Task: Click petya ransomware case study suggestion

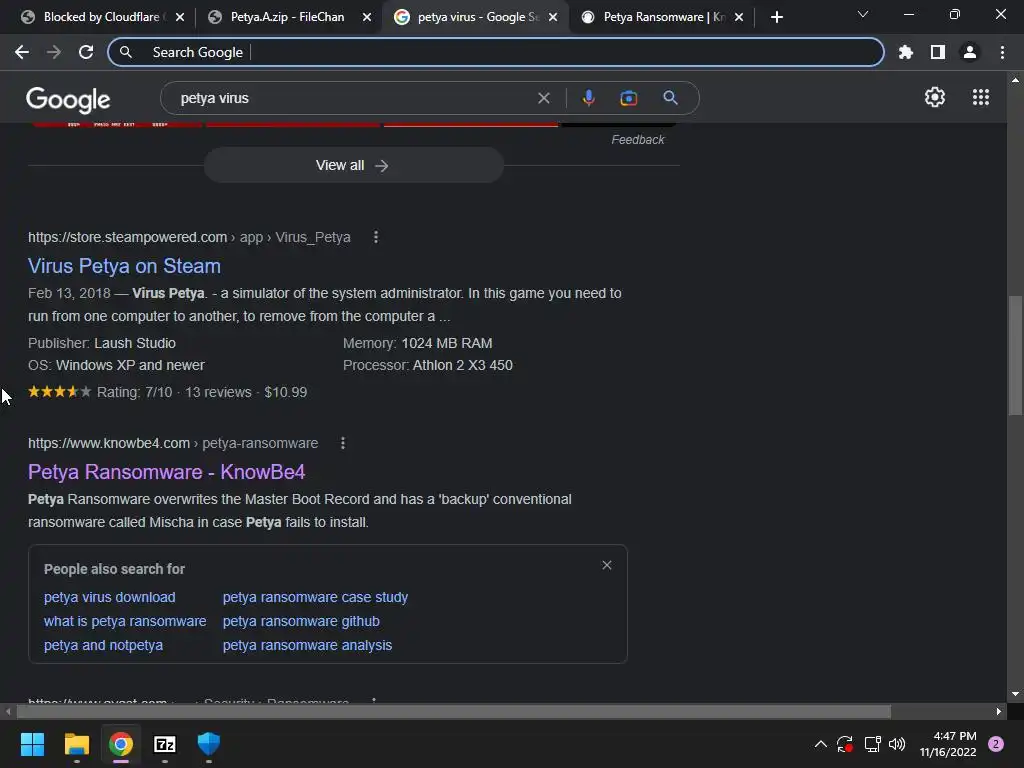Action: point(315,597)
